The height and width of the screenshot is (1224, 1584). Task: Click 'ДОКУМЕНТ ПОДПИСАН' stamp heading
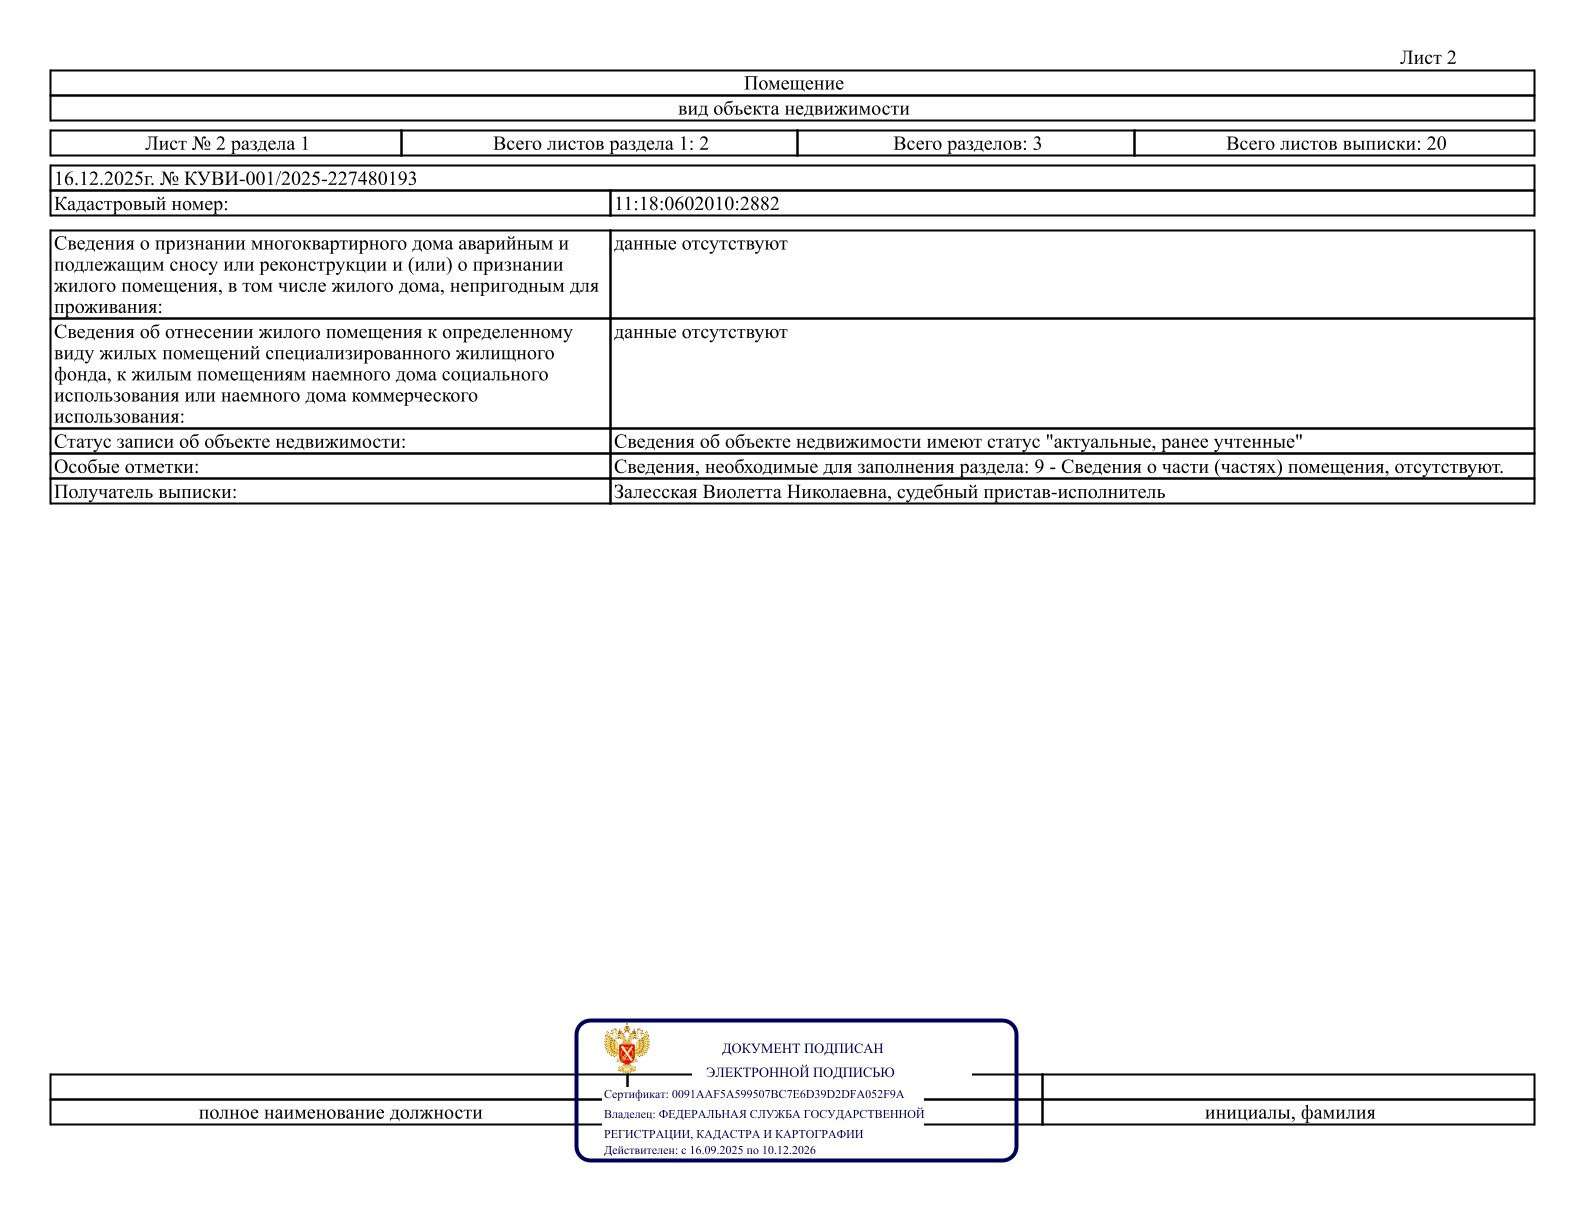(x=802, y=1049)
